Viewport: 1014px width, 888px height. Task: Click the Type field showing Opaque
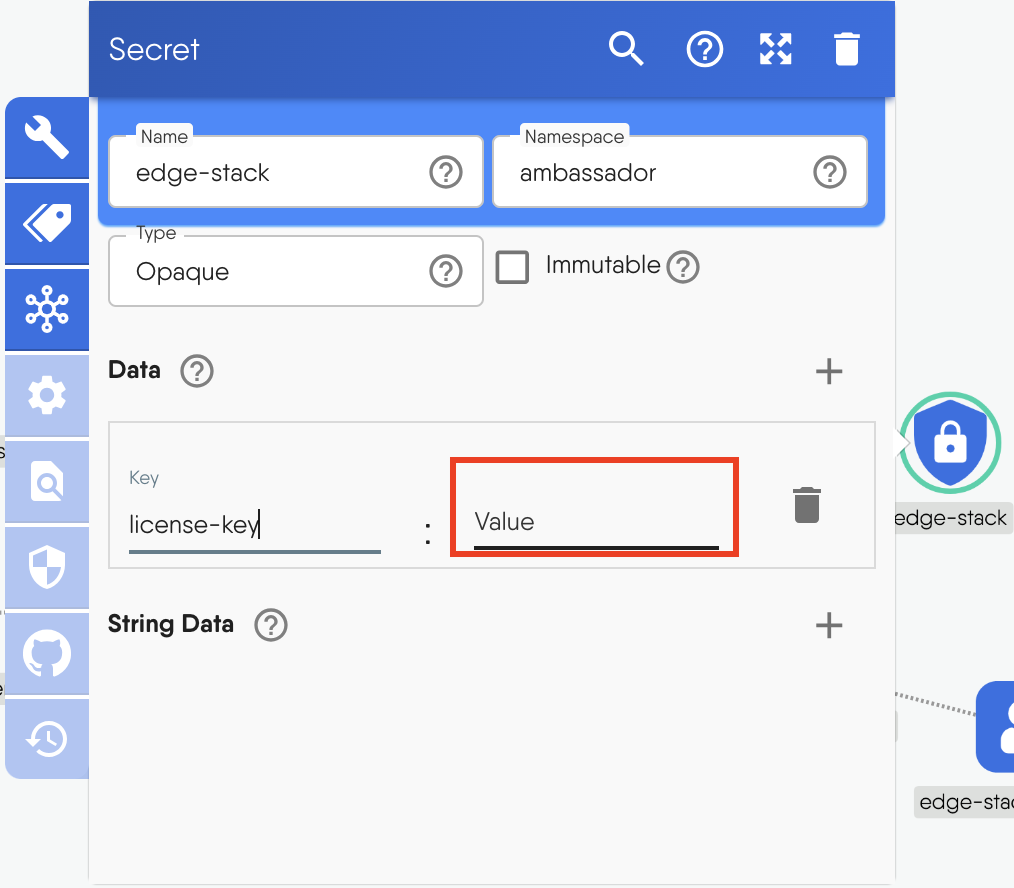[x=280, y=272]
